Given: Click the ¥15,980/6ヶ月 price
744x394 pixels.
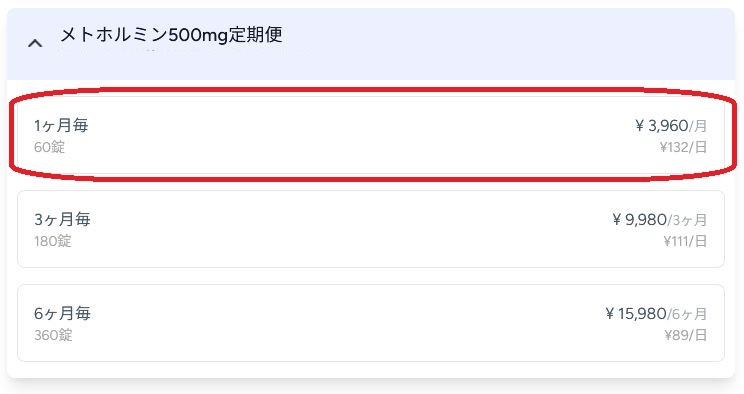Looking at the screenshot, I should coord(656,314).
